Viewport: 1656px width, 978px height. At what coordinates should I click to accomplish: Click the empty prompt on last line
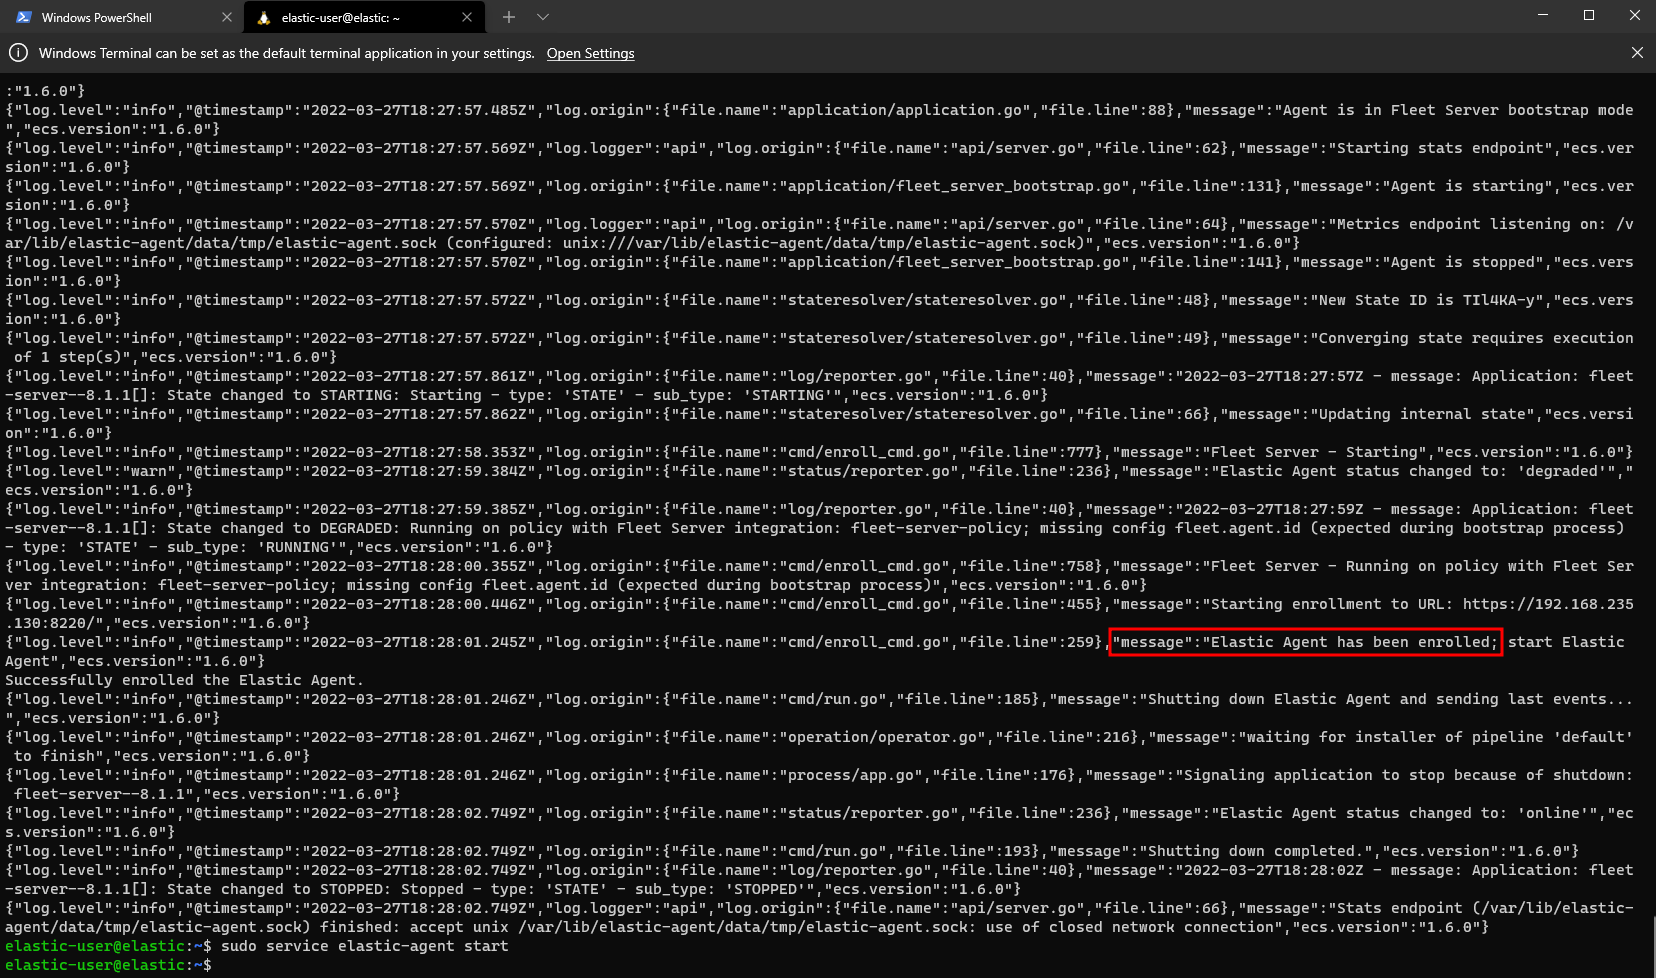216,965
